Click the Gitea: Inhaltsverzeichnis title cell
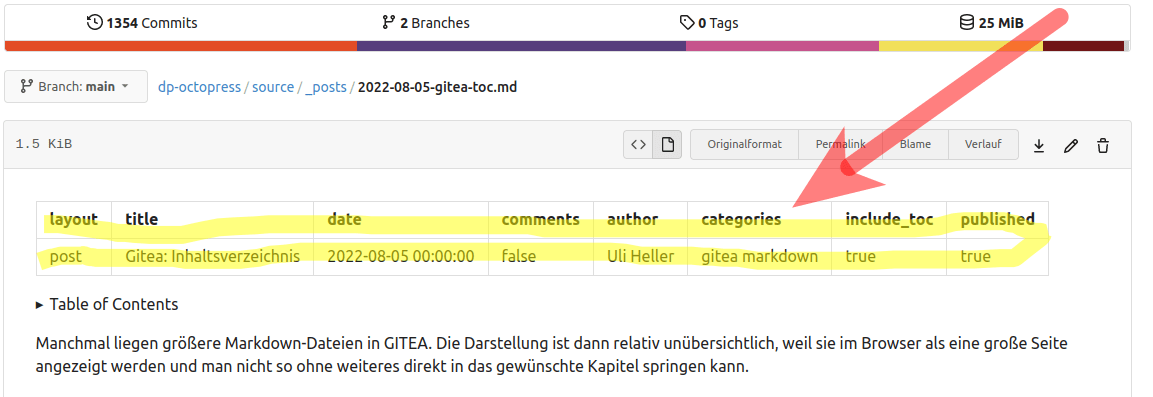 click(x=213, y=257)
